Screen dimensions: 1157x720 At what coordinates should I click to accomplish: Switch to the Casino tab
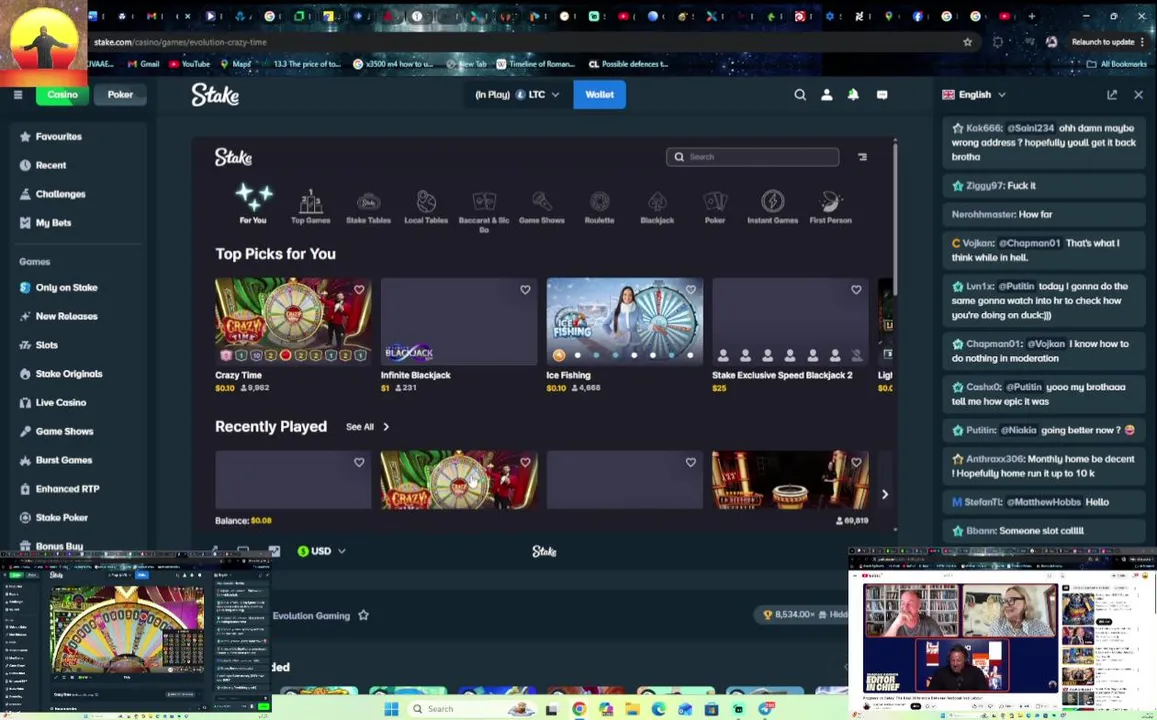(x=62, y=94)
